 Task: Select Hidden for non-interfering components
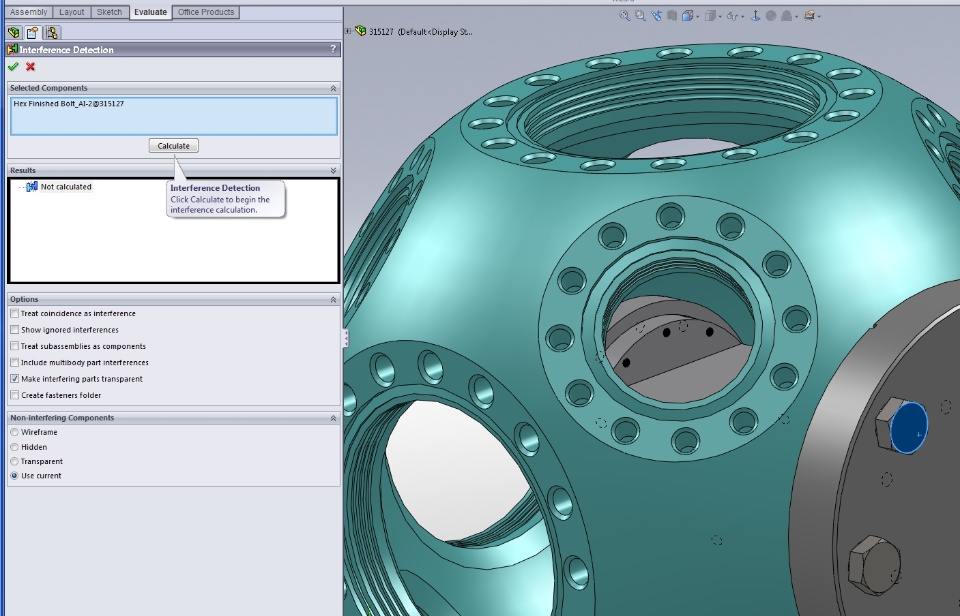[x=15, y=447]
